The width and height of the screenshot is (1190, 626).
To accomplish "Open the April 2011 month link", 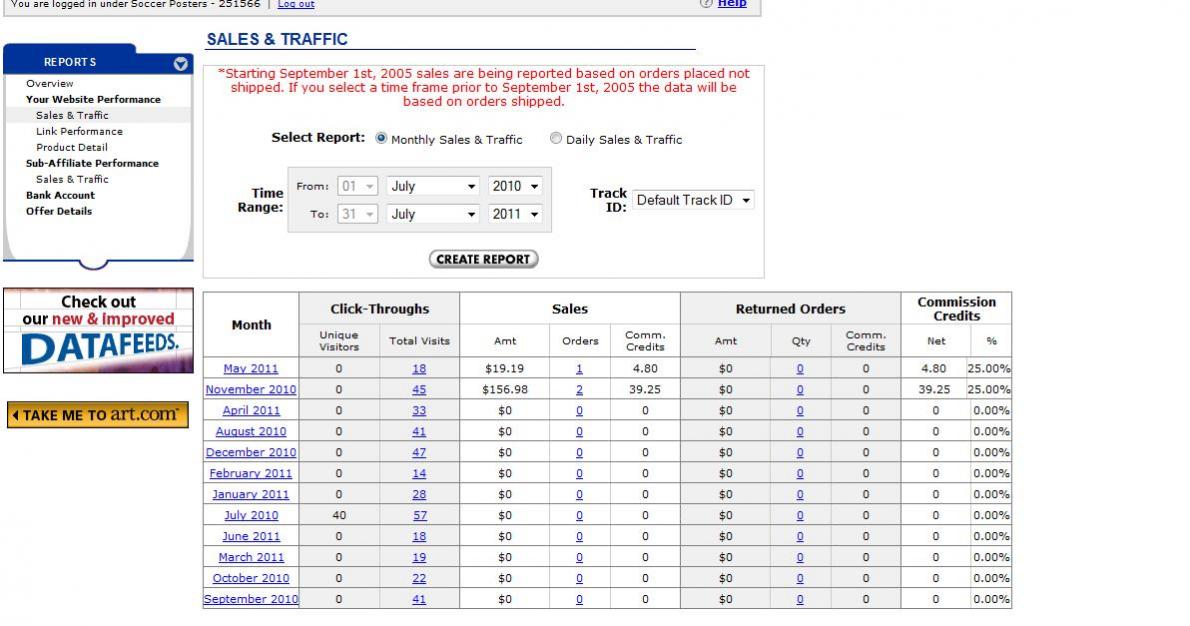I will pyautogui.click(x=250, y=411).
